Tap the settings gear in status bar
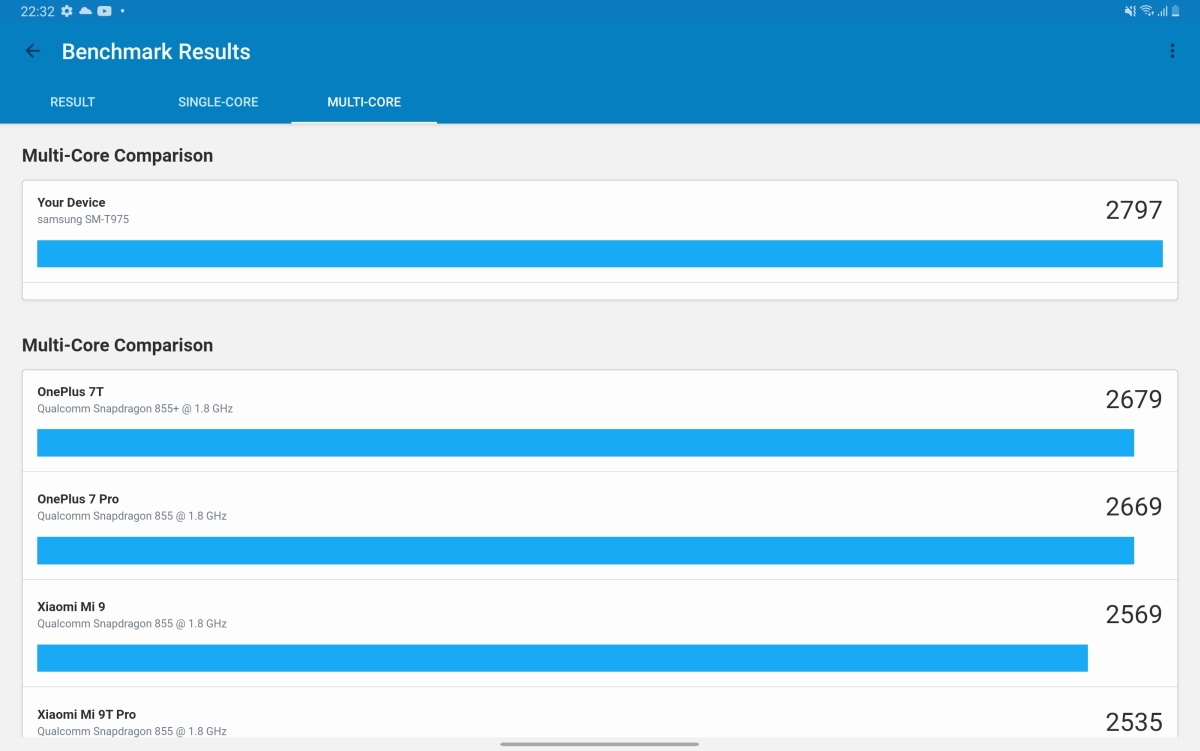Viewport: 1200px width, 751px height. click(x=67, y=11)
